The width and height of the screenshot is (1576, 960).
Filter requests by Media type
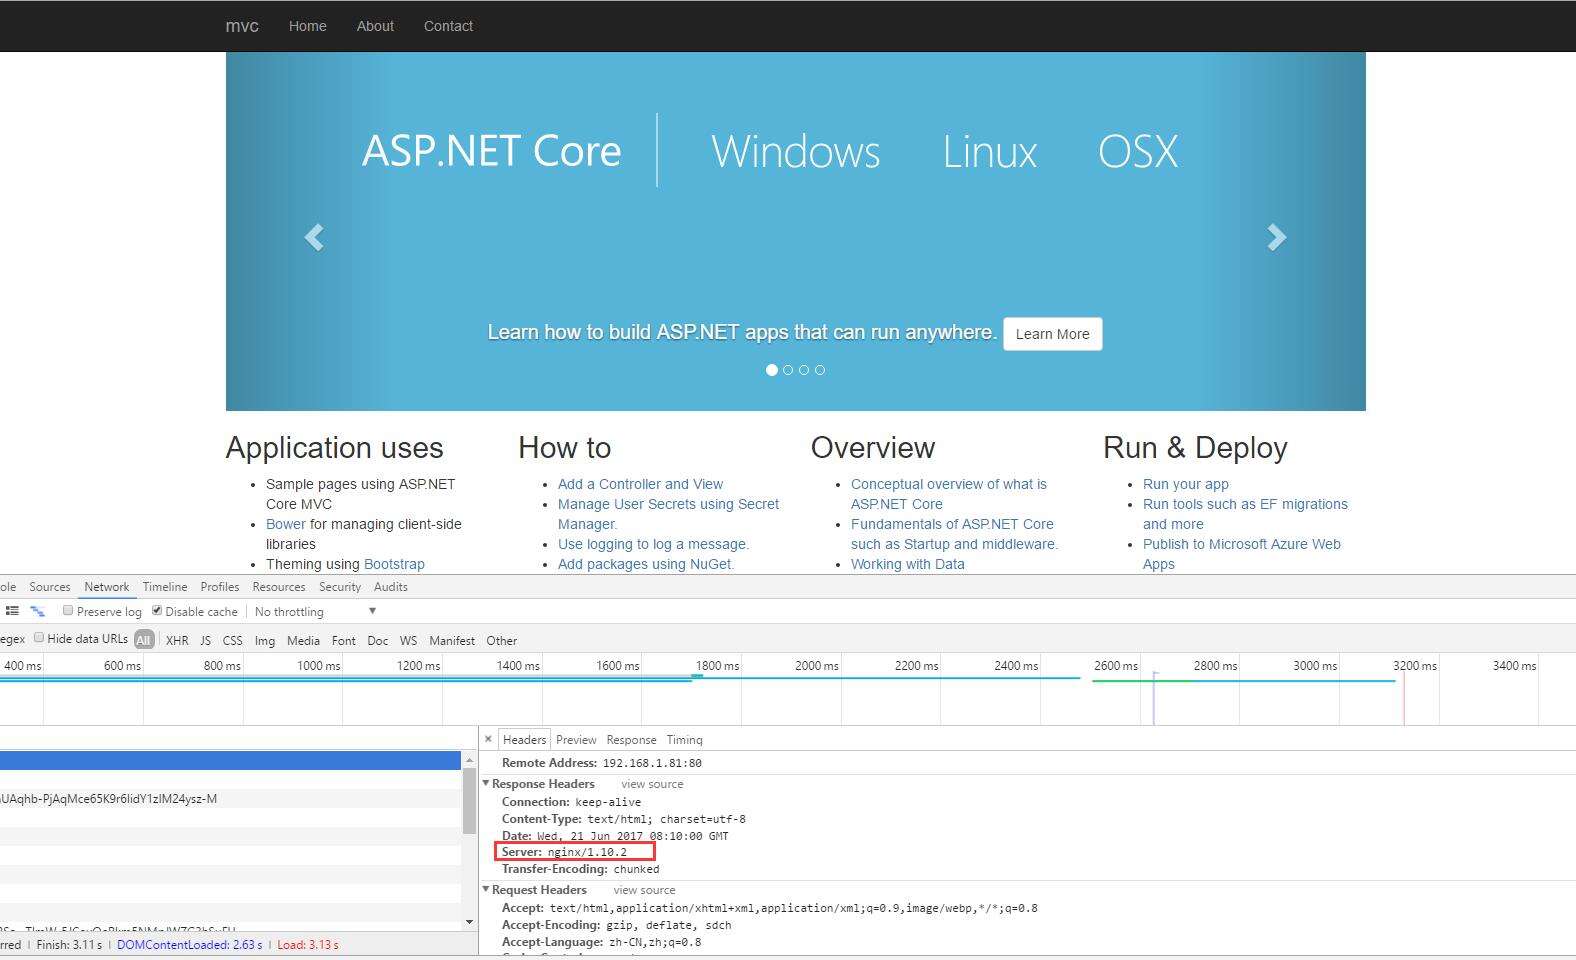(303, 640)
